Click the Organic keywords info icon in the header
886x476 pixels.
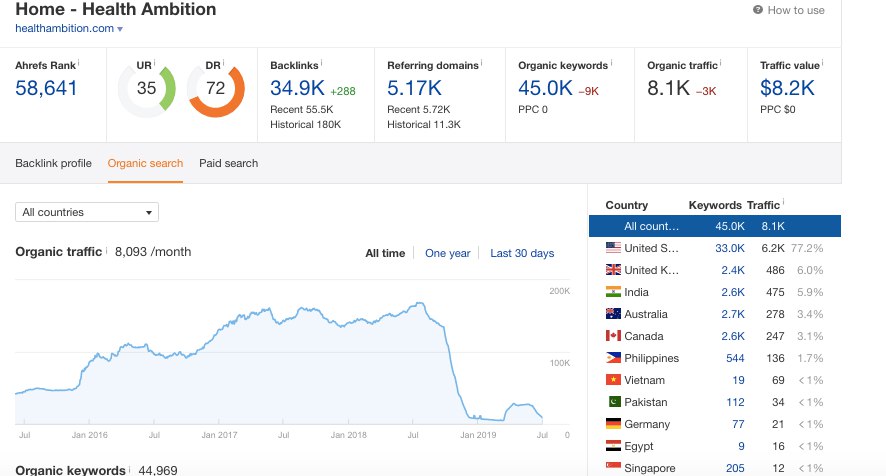click(x=611, y=62)
